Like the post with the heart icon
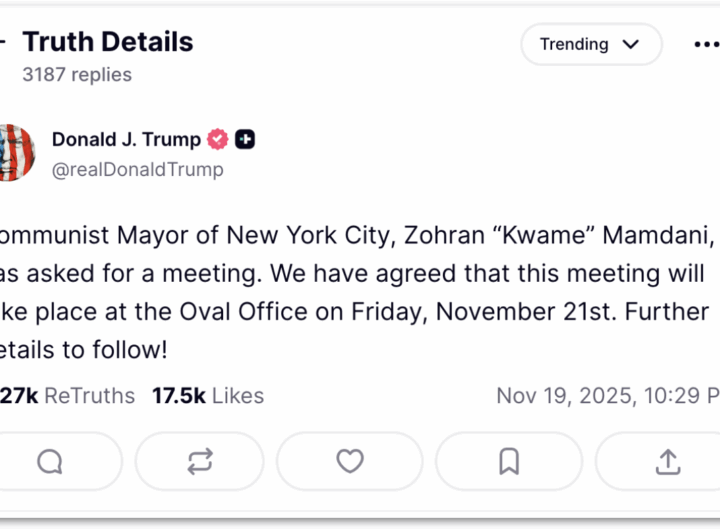Image resolution: width=720 pixels, height=530 pixels. pyautogui.click(x=349, y=461)
